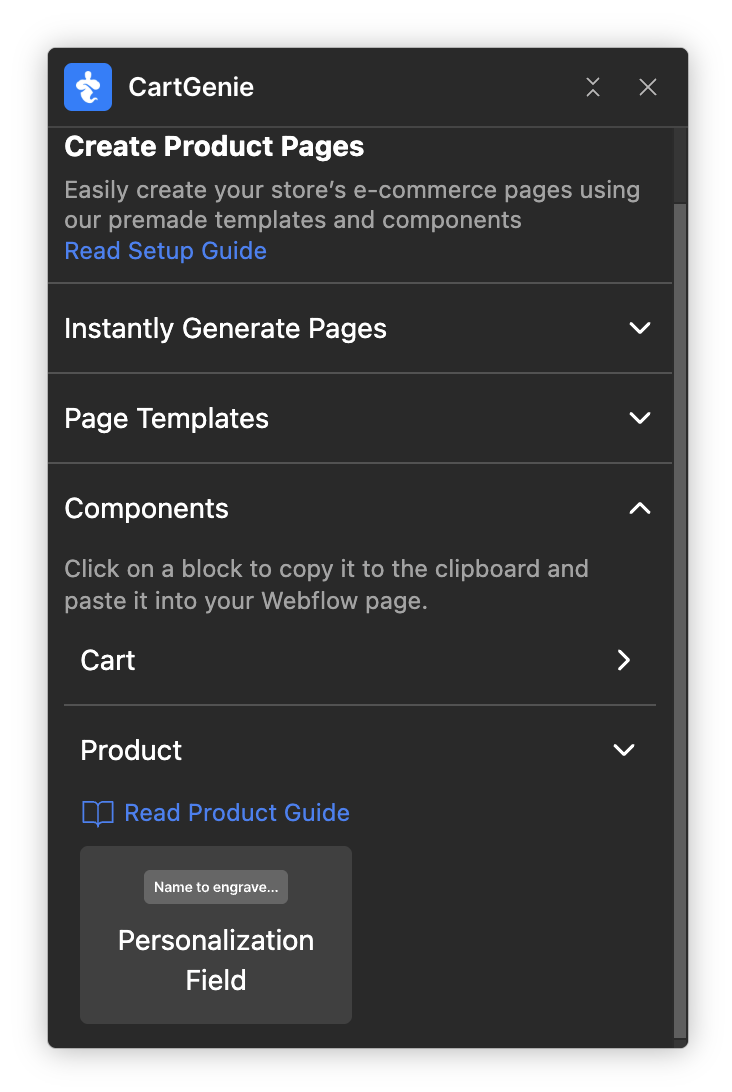732x1092 pixels.
Task: Click the CartGenie genie logo icon
Action: coord(88,87)
